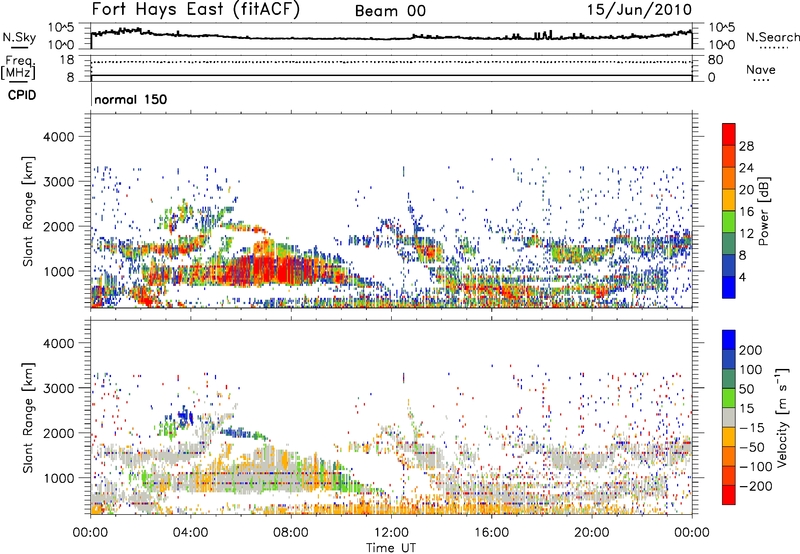Select the bright blue bottom Power colorbar segment

tap(729, 287)
